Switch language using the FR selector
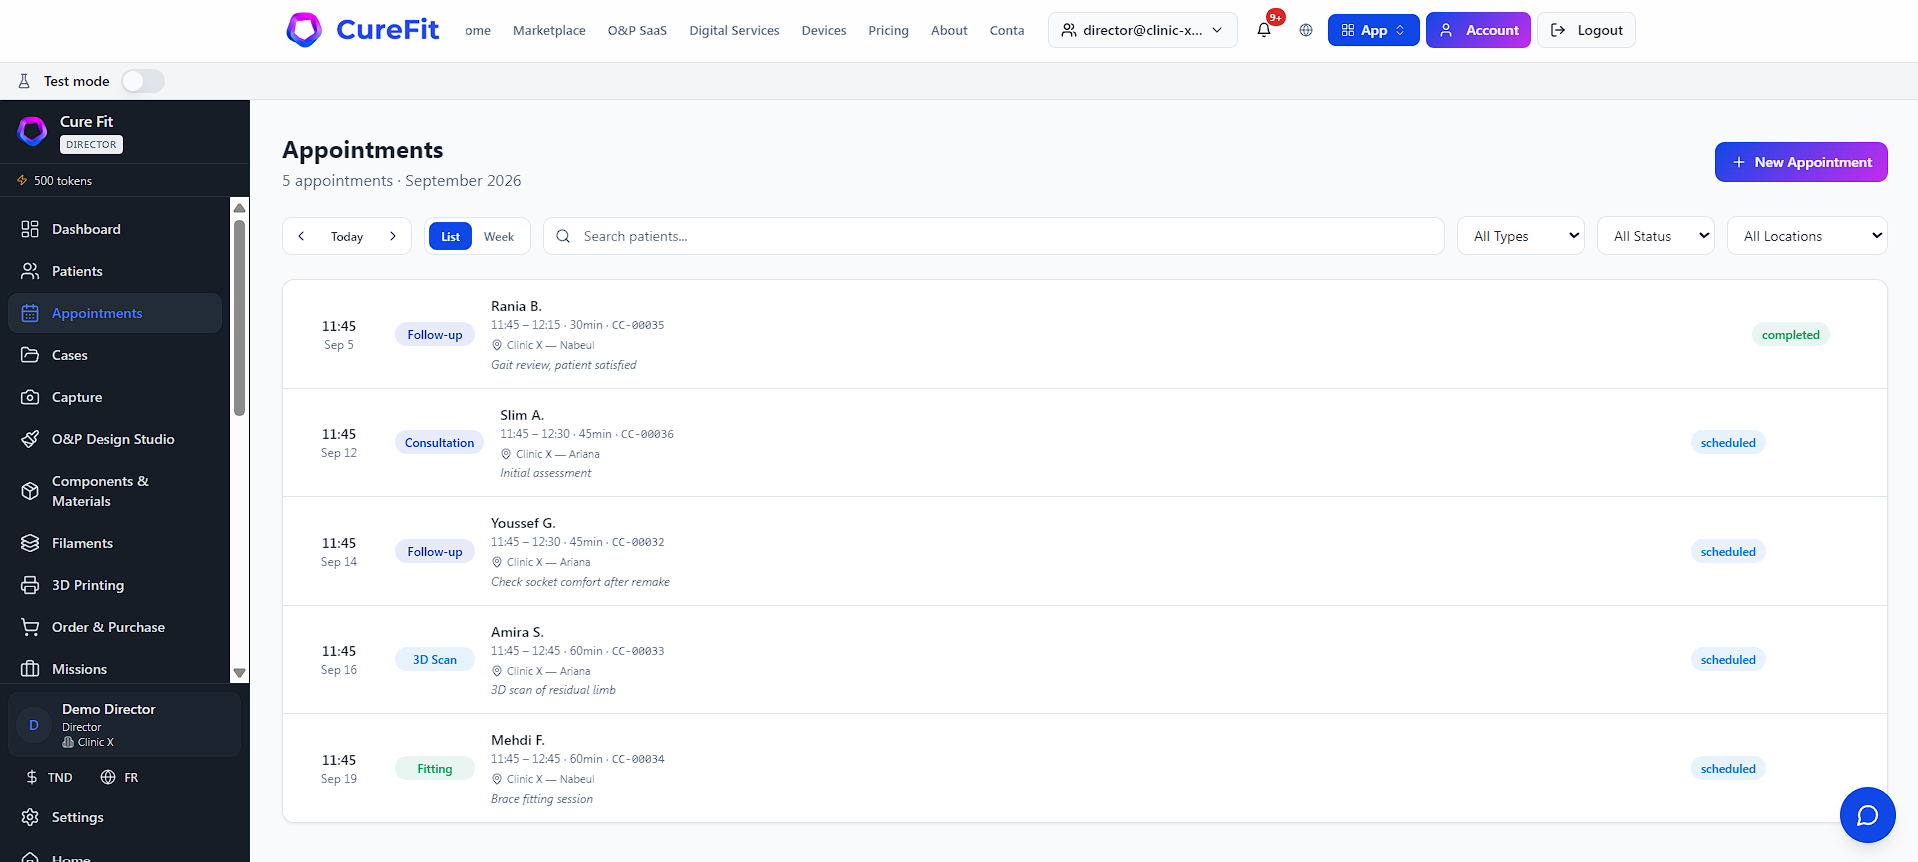Image resolution: width=1918 pixels, height=862 pixels. (x=120, y=777)
